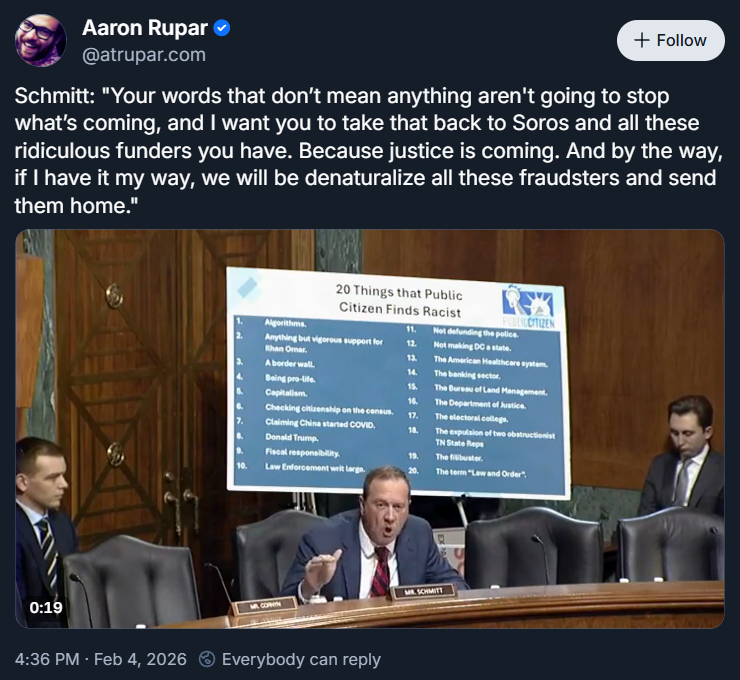
Task: Click the blue verified badge
Action: tap(222, 28)
